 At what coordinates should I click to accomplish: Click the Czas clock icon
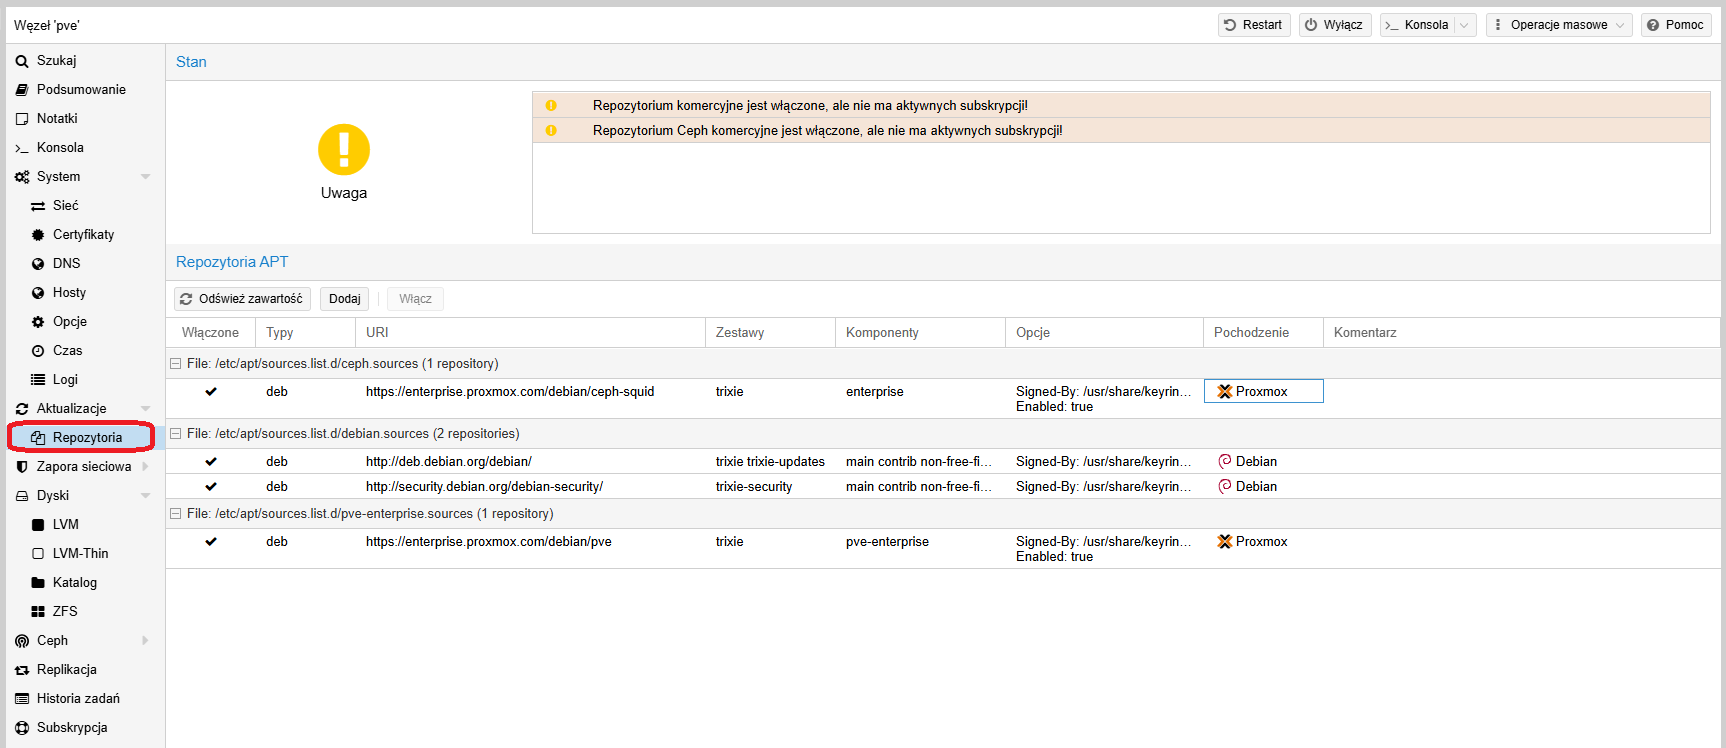pos(38,351)
